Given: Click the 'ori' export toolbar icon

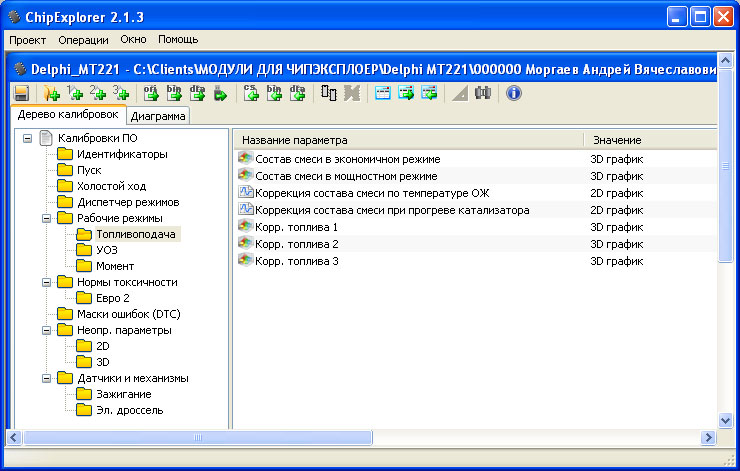Looking at the screenshot, I should pos(152,94).
